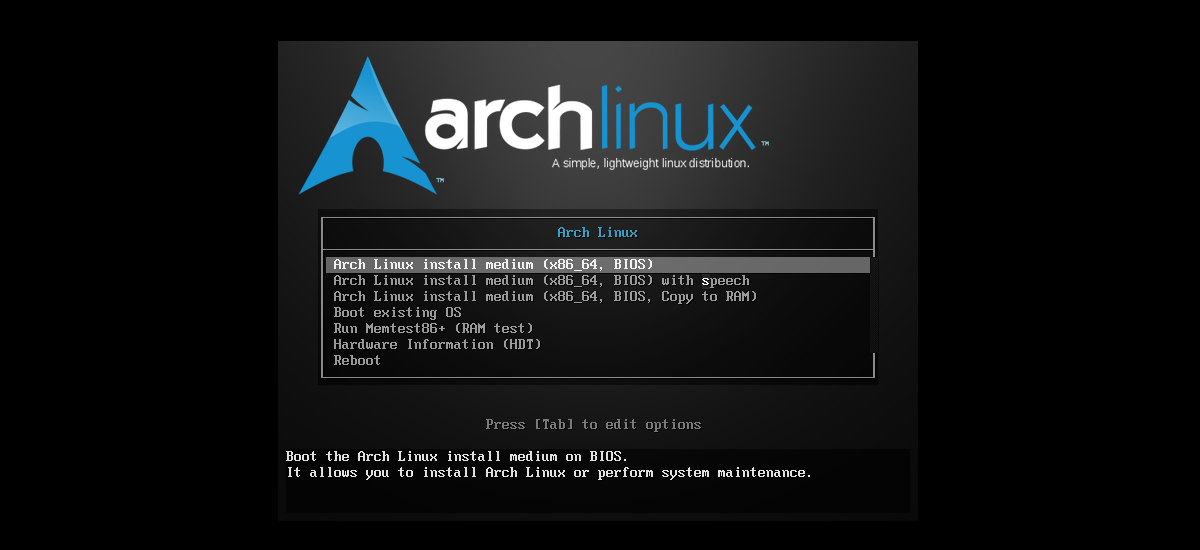Select Arch Linux install medium (x86_64, BIOS) entry

598,265
